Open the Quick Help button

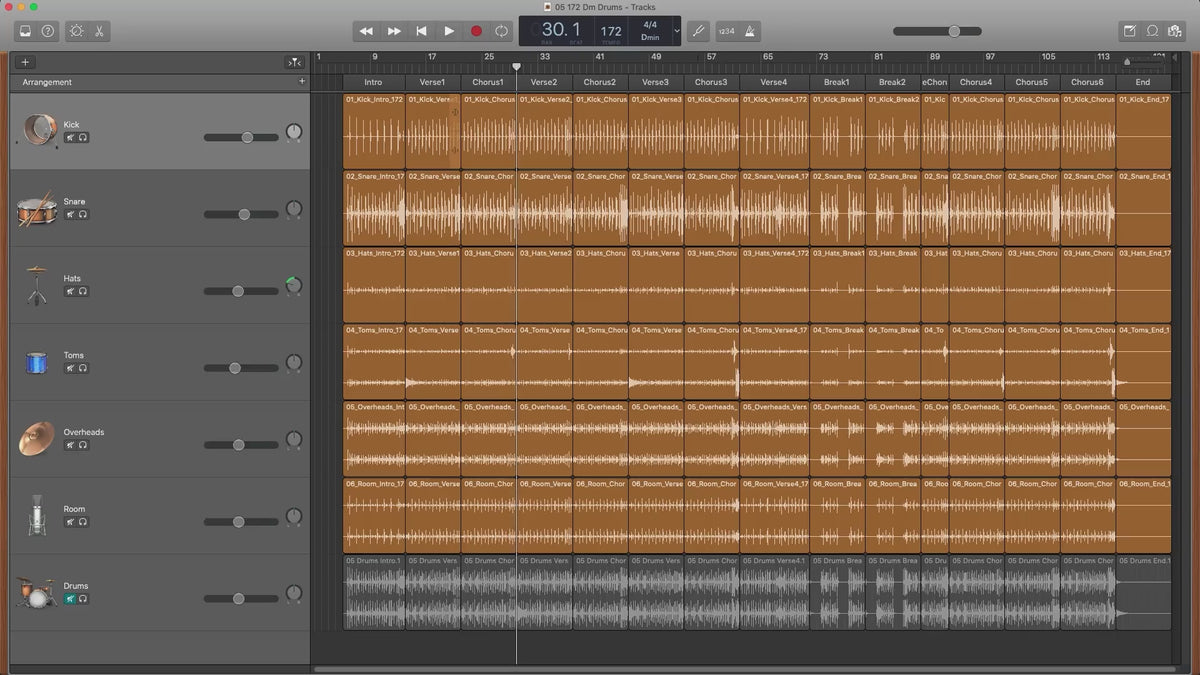48,31
